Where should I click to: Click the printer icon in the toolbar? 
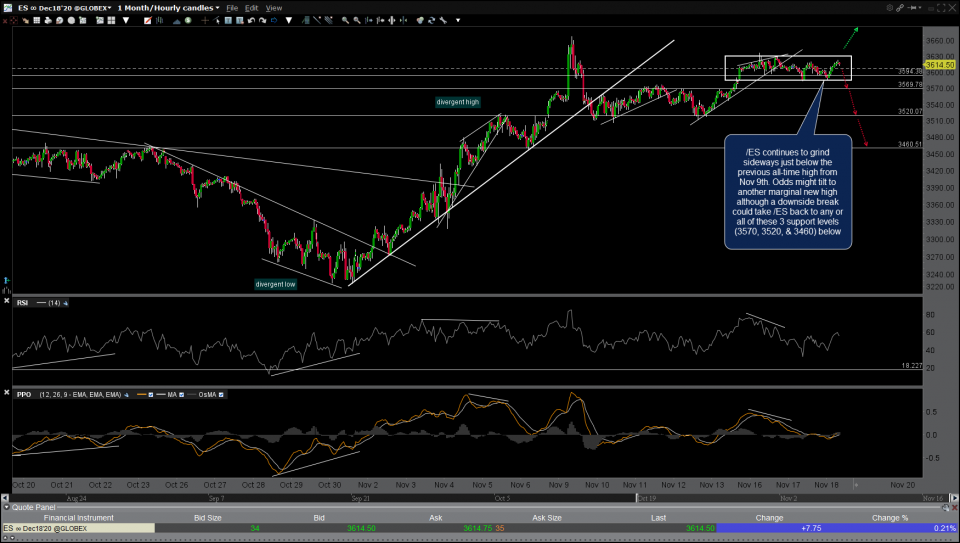pyautogui.click(x=48, y=20)
